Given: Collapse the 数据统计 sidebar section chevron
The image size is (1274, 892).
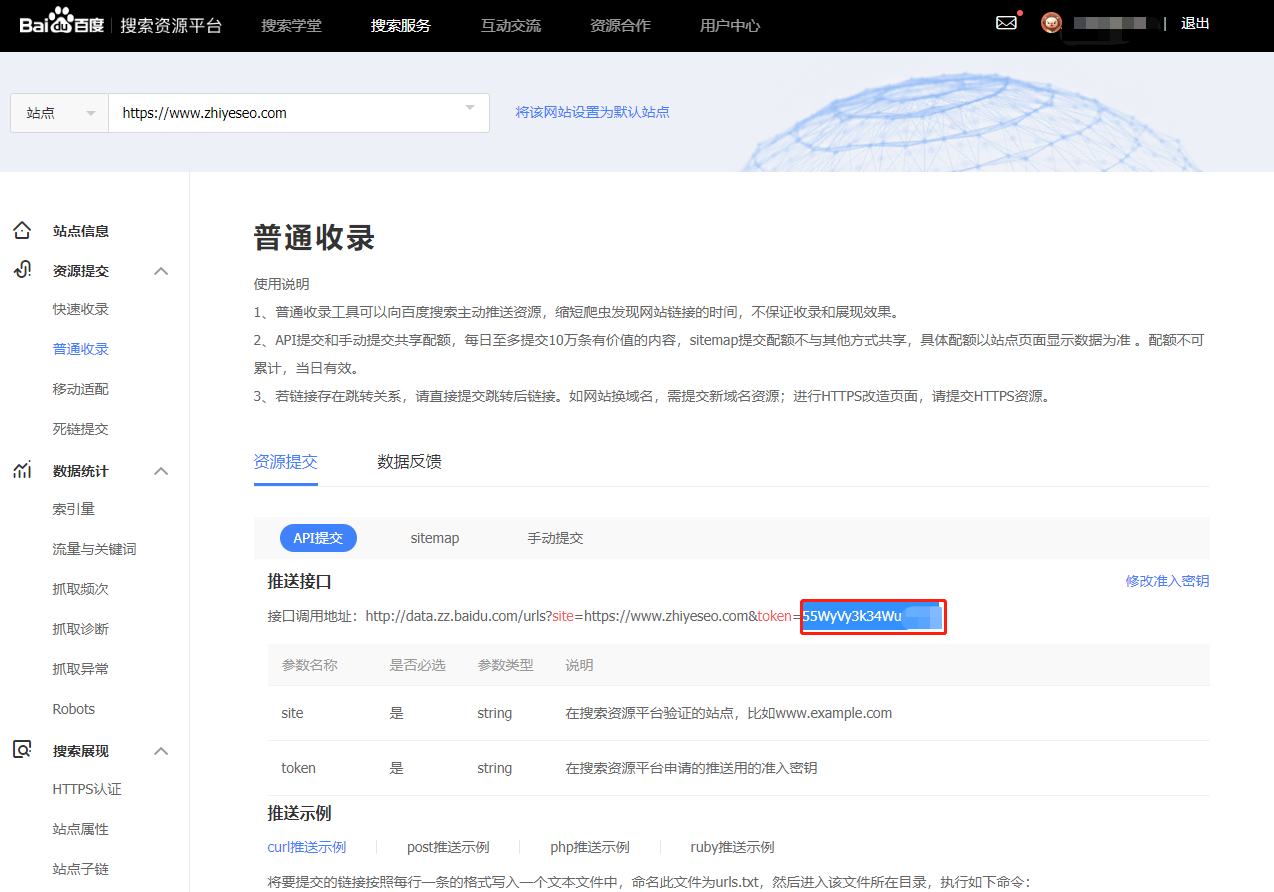Looking at the screenshot, I should point(161,471).
